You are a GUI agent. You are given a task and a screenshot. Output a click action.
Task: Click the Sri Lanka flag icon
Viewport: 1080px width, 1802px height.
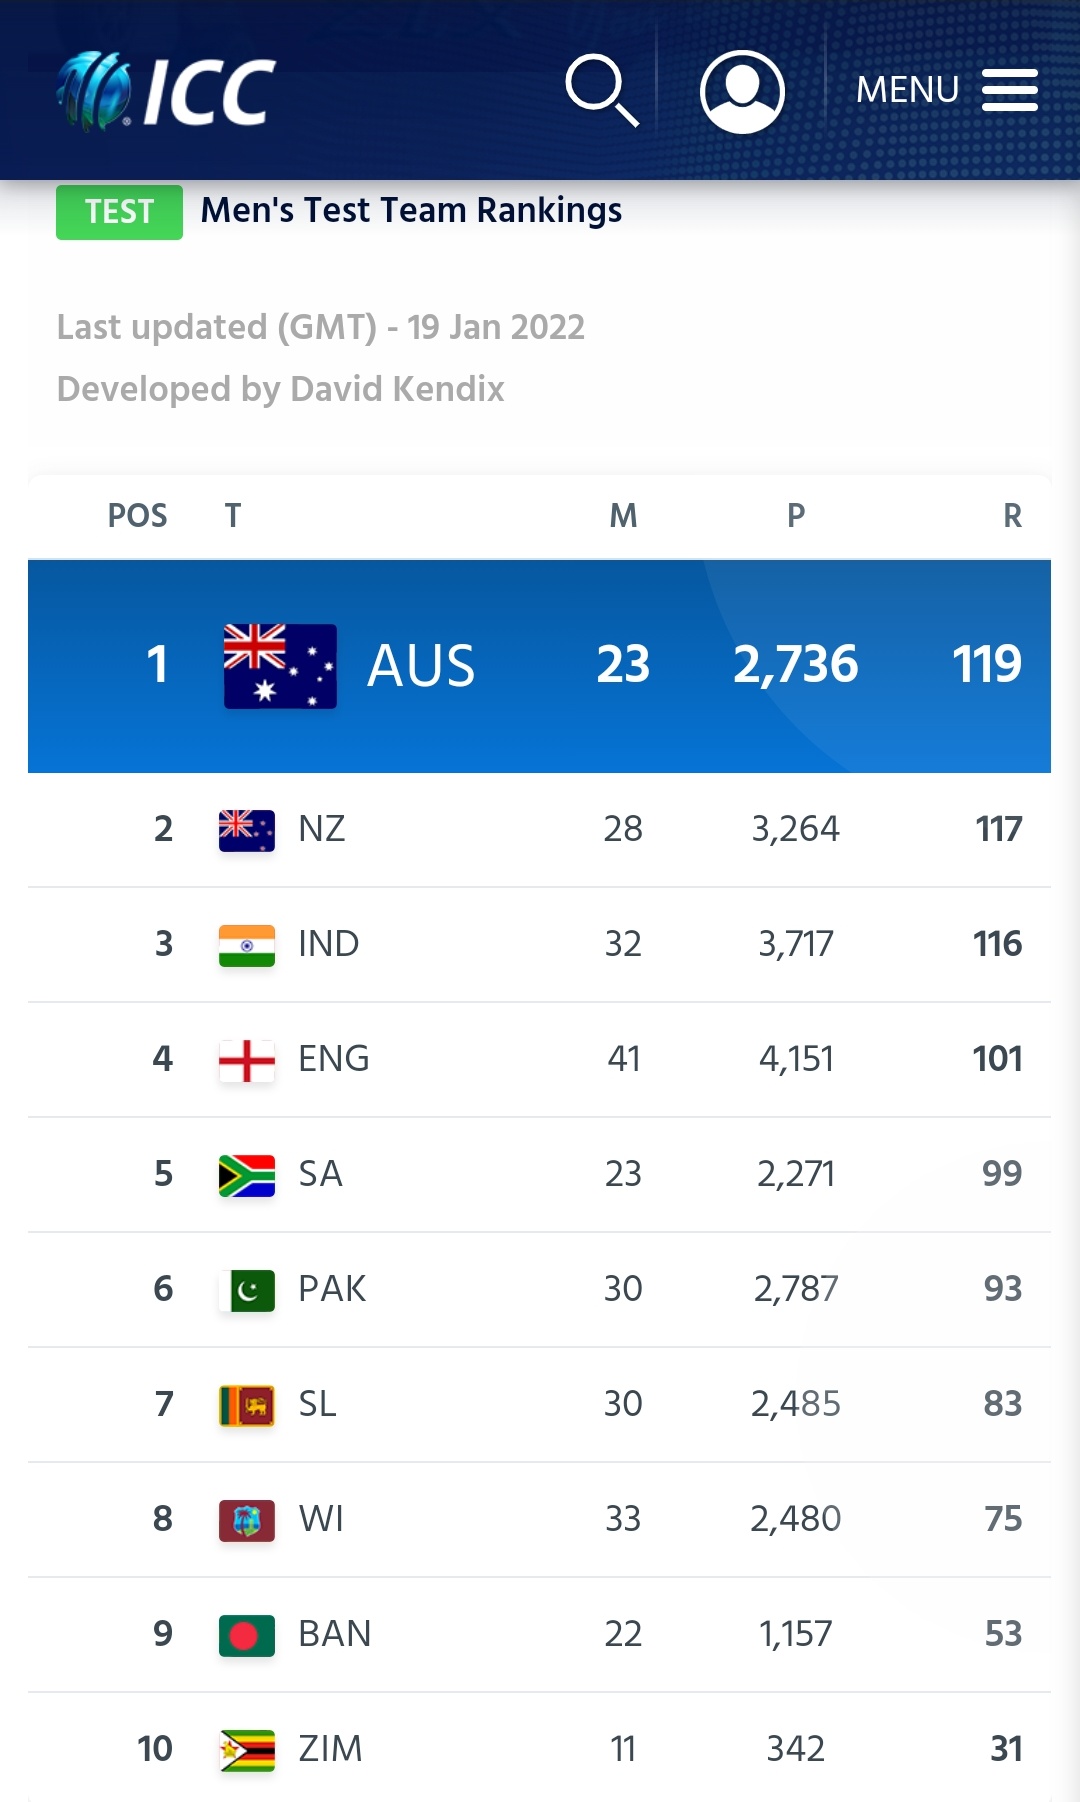coord(247,1405)
